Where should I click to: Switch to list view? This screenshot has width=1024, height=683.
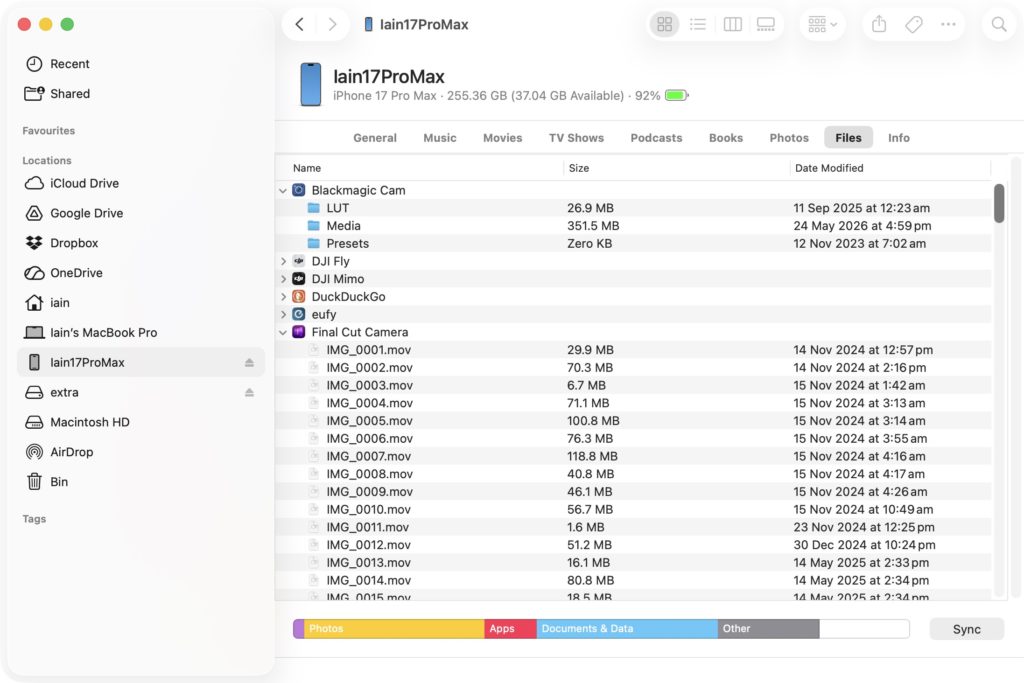(697, 24)
